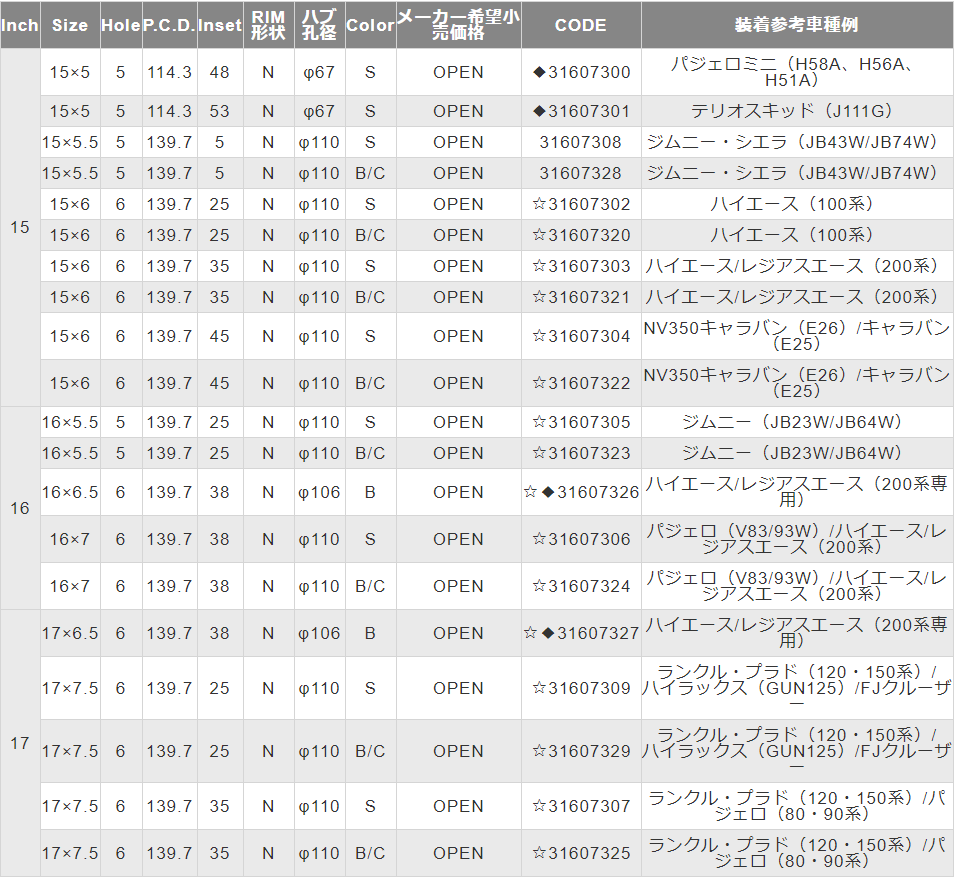The height and width of the screenshot is (878, 955).
Task: Click vehicle cell in row 31607303
Action: pyautogui.click(x=797, y=267)
